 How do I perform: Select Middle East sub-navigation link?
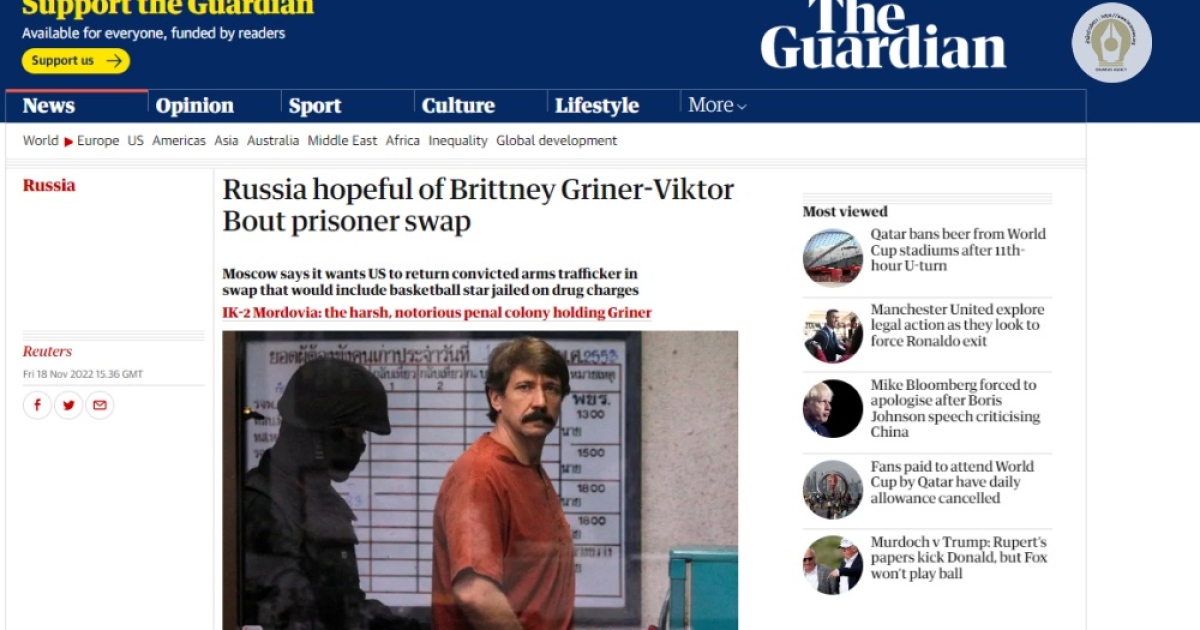[342, 141]
